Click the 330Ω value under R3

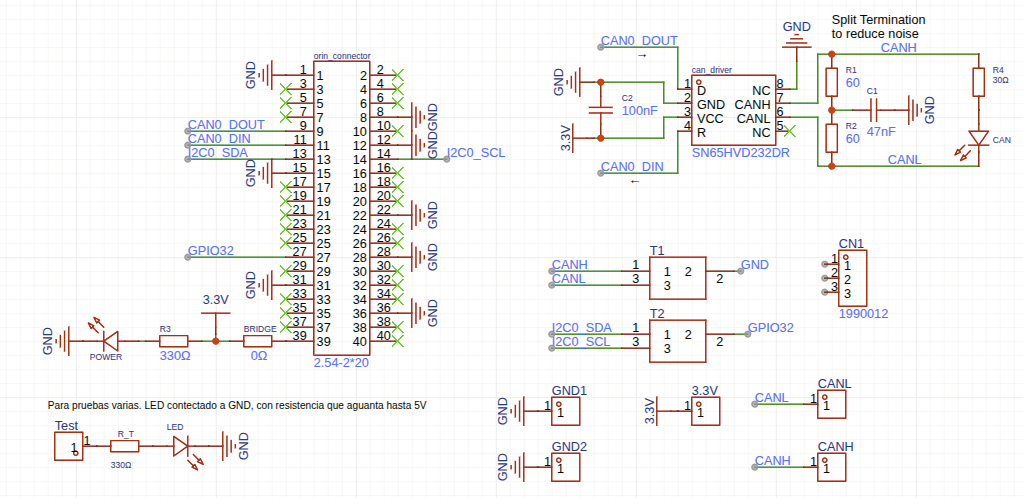(x=174, y=356)
